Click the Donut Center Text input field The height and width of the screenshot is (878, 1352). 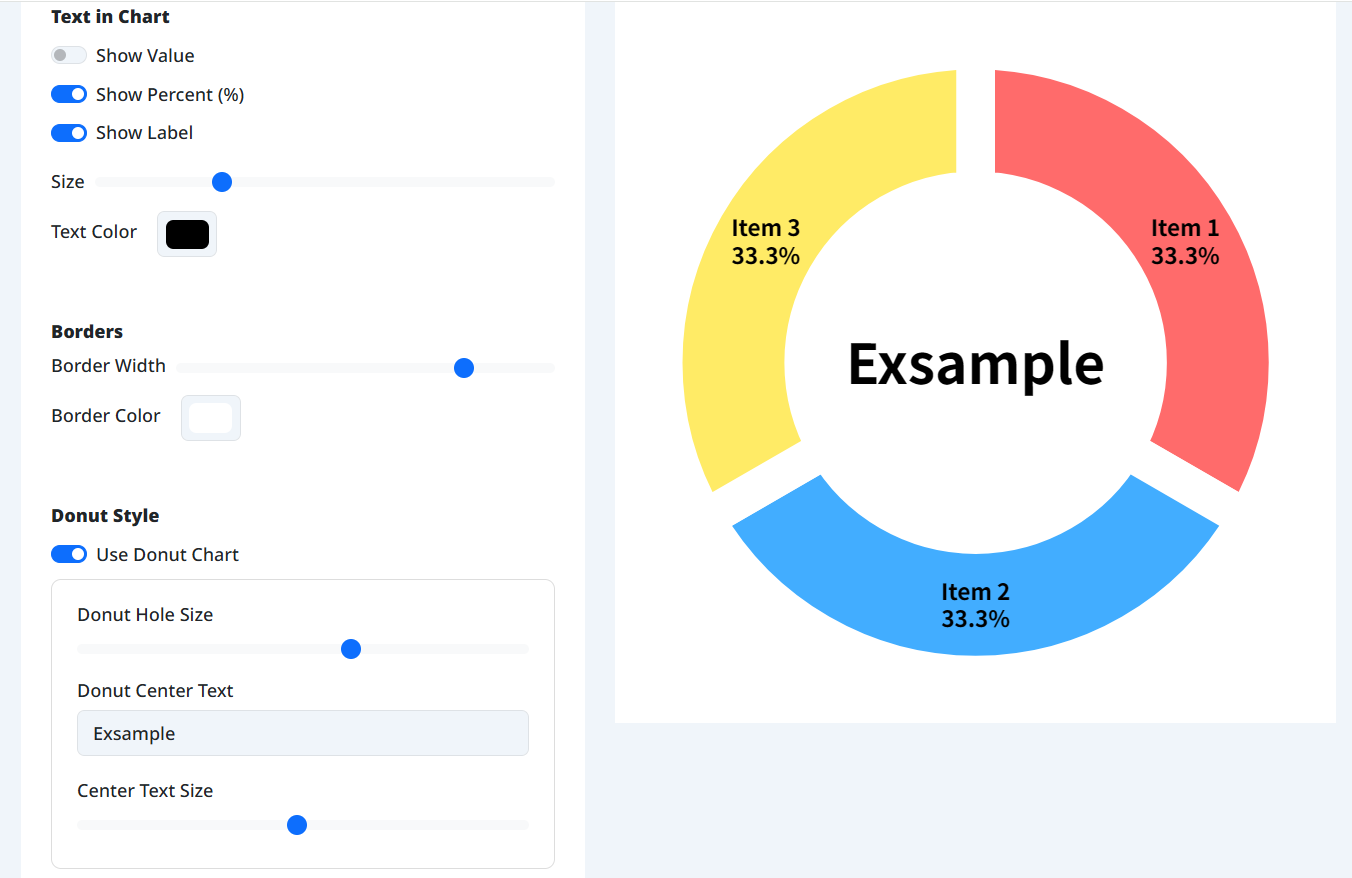303,733
